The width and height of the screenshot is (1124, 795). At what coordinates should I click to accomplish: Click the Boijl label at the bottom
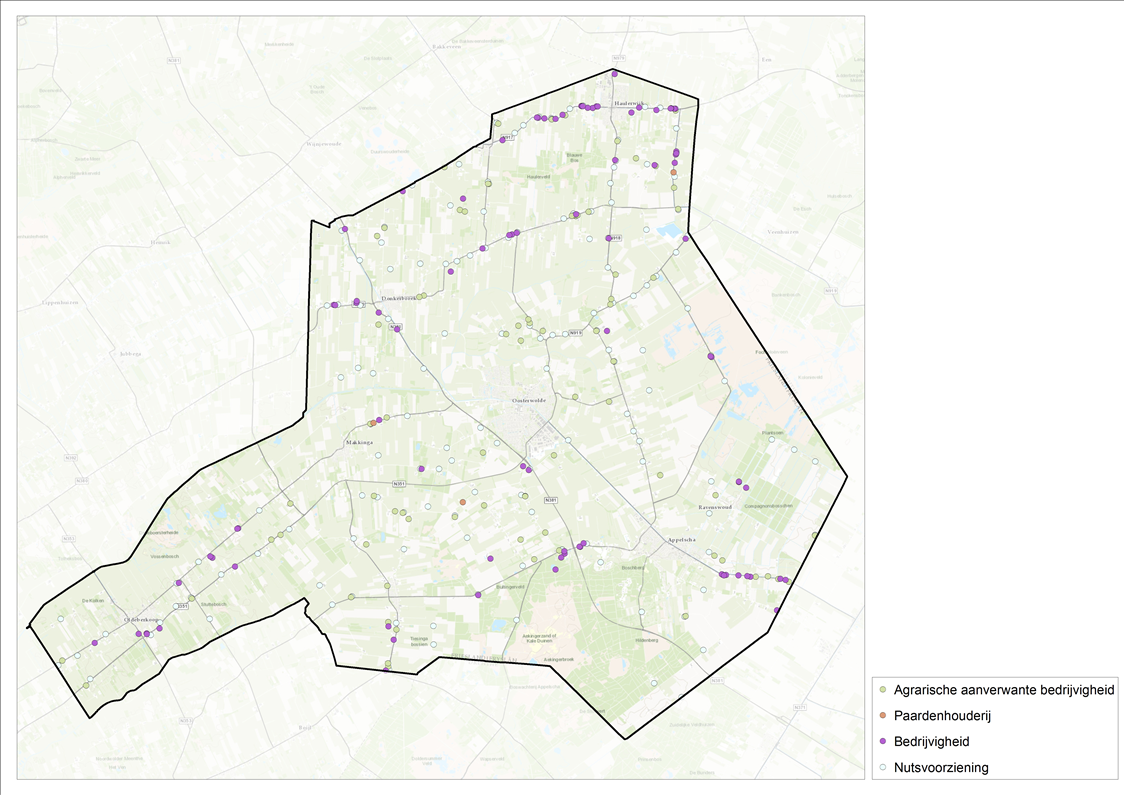[305, 727]
